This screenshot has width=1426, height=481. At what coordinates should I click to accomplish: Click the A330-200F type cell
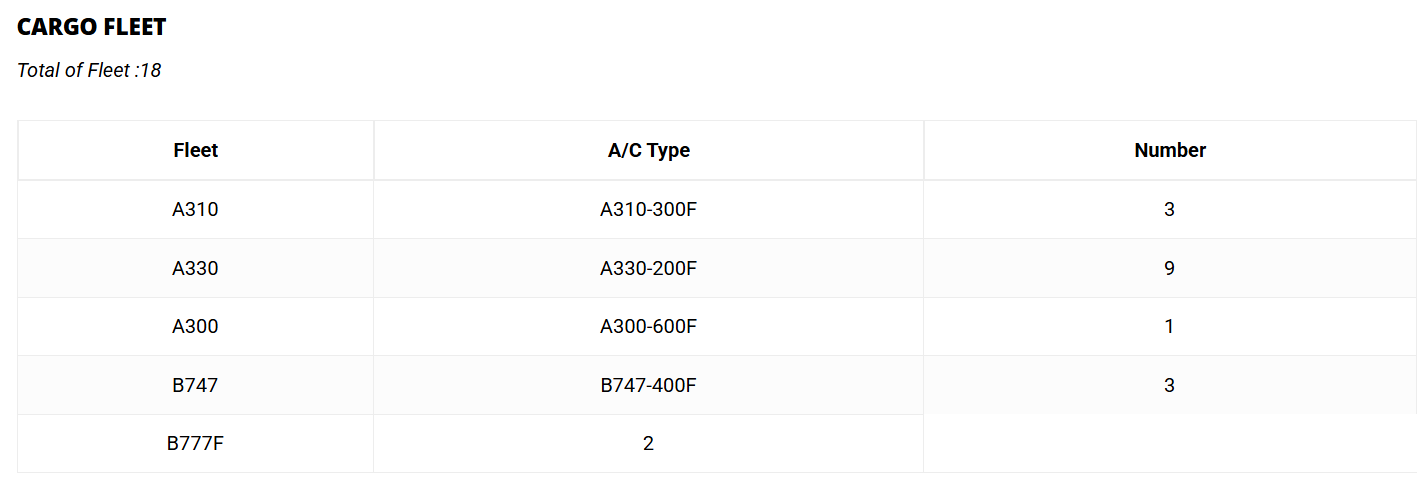point(648,268)
